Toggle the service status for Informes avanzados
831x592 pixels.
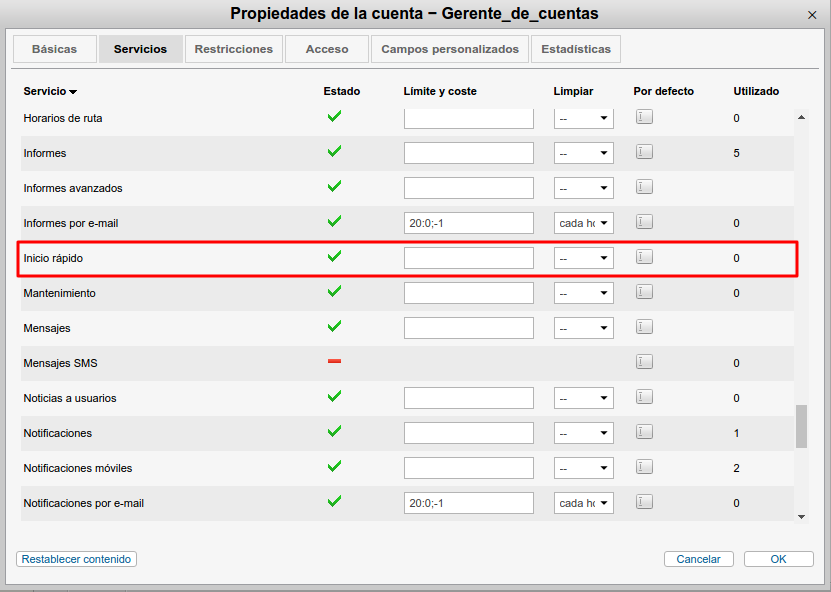coord(335,187)
